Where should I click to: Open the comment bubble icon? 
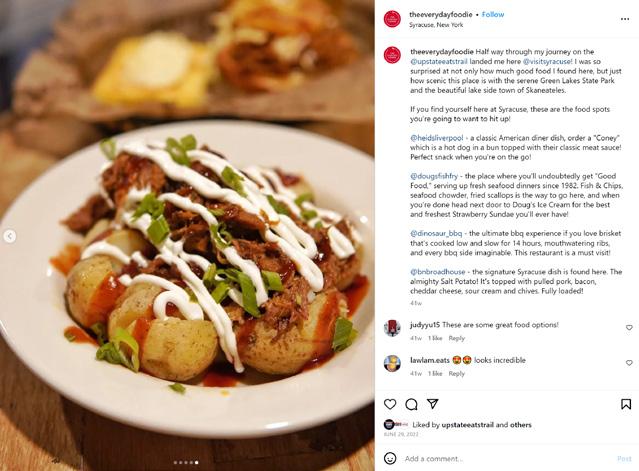point(411,404)
